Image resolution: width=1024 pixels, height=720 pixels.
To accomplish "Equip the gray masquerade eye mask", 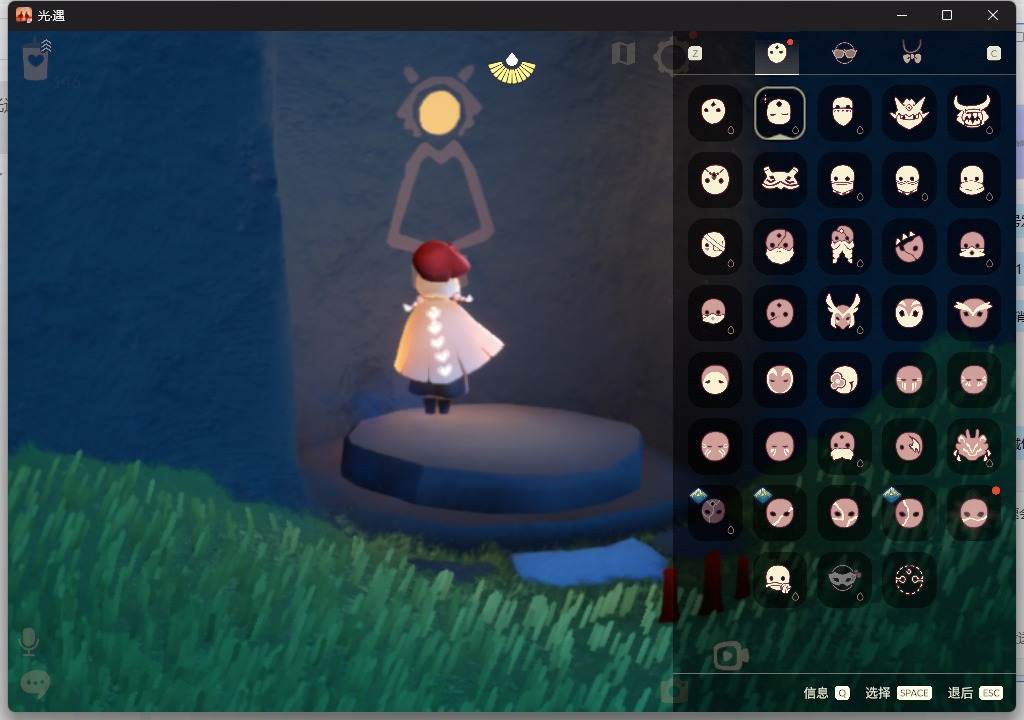I will (843, 579).
